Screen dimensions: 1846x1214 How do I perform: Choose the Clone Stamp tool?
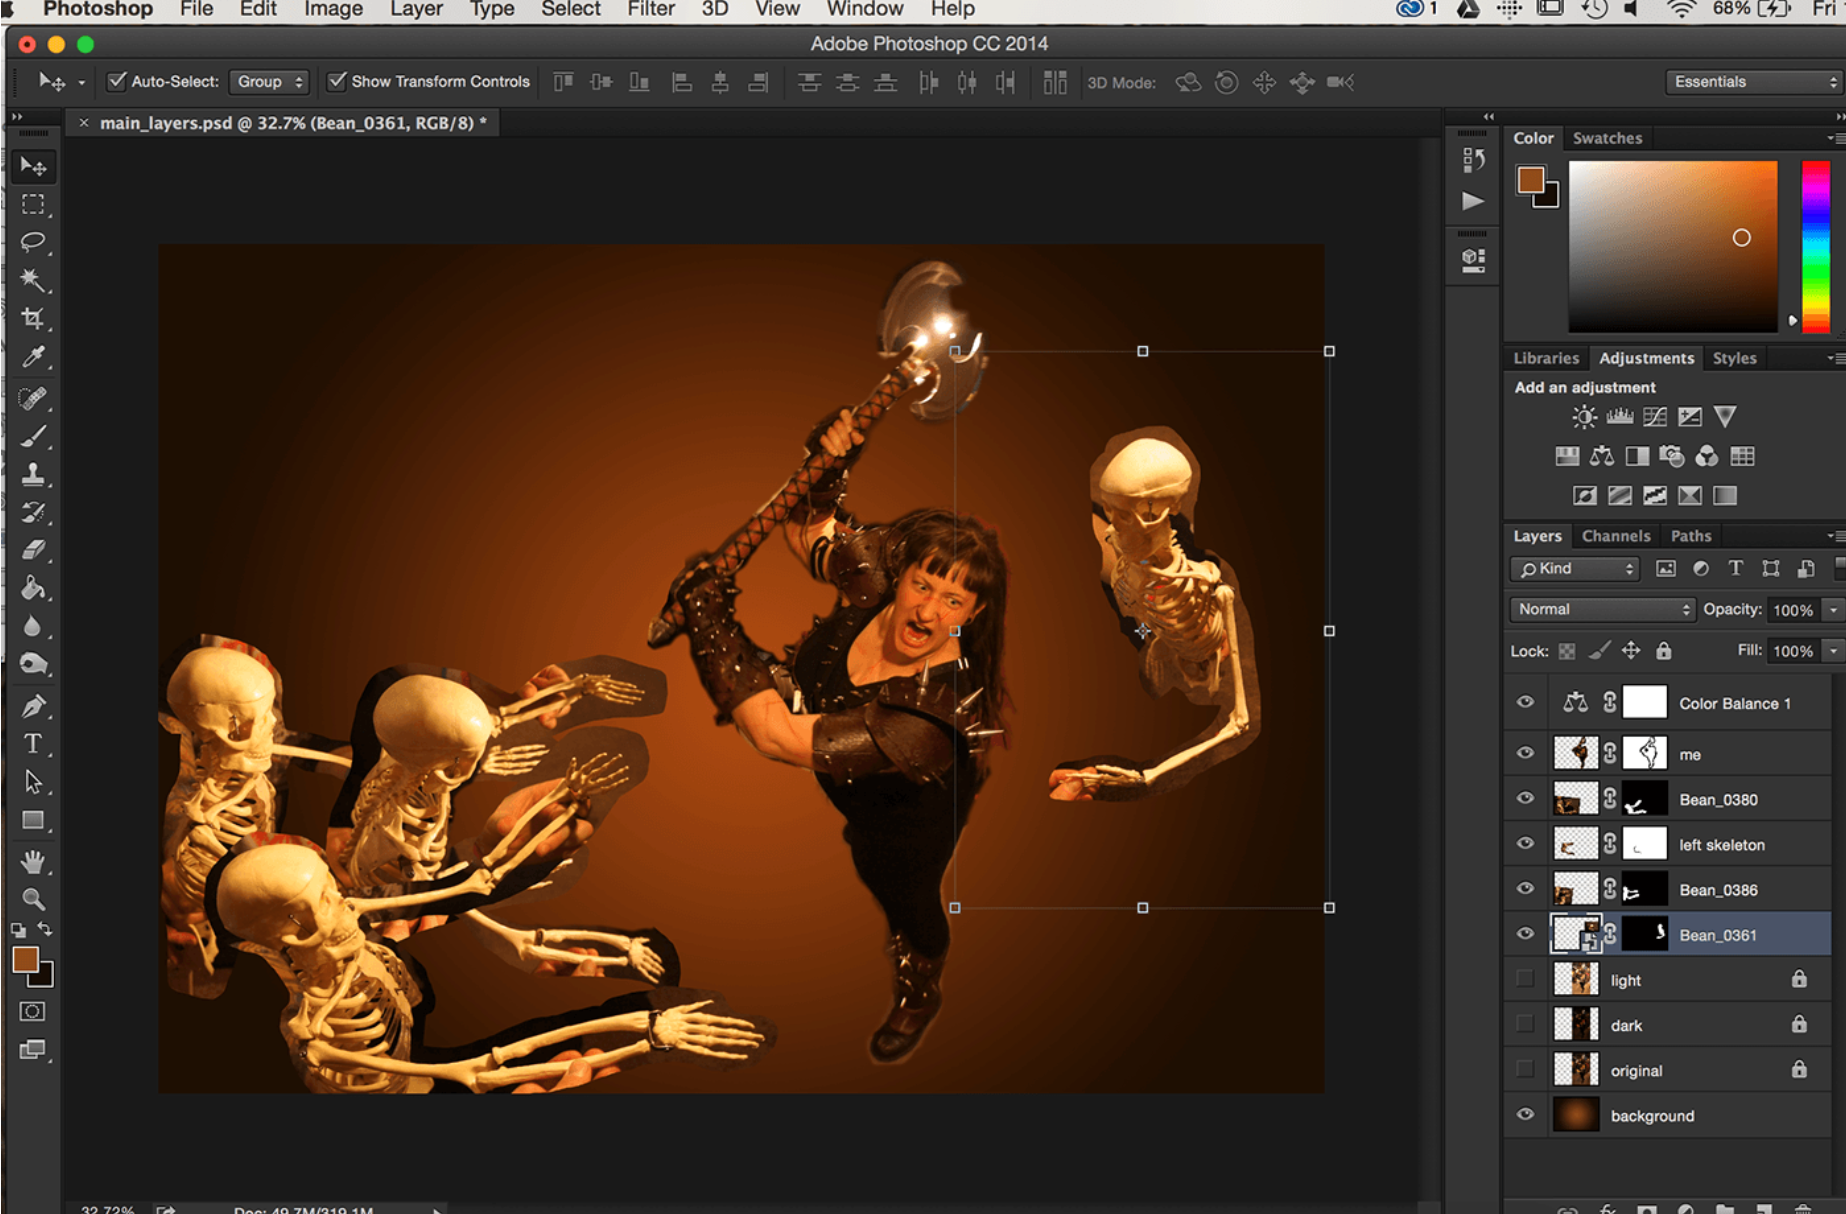[x=33, y=473]
